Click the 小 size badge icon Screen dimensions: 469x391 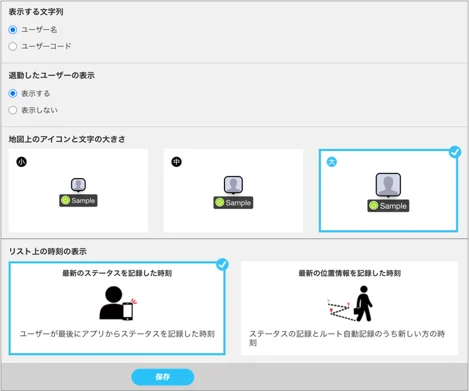22,162
